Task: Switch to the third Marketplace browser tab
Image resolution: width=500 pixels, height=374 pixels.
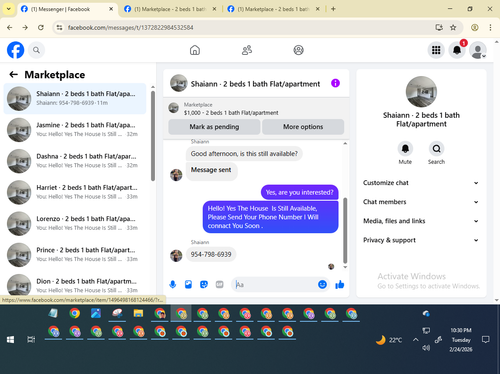Action: [273, 9]
